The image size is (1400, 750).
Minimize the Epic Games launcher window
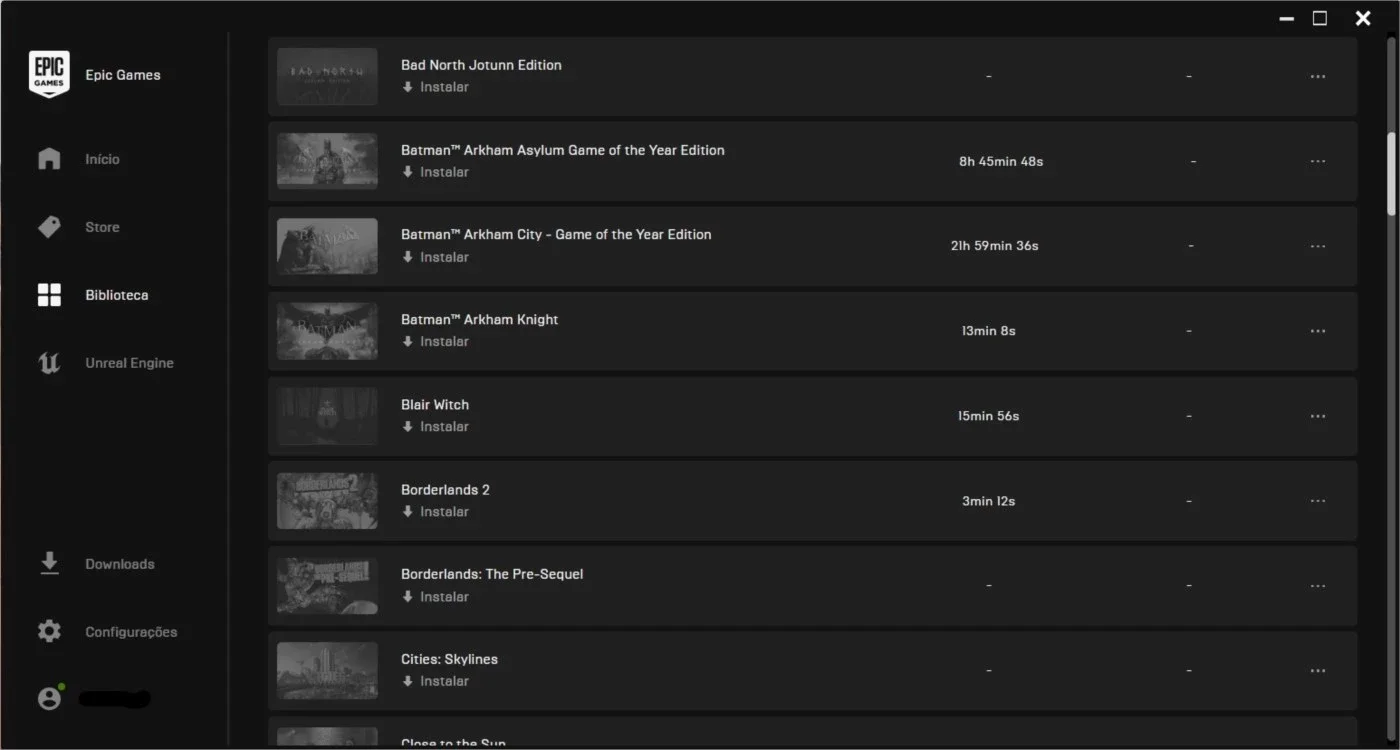point(1287,18)
